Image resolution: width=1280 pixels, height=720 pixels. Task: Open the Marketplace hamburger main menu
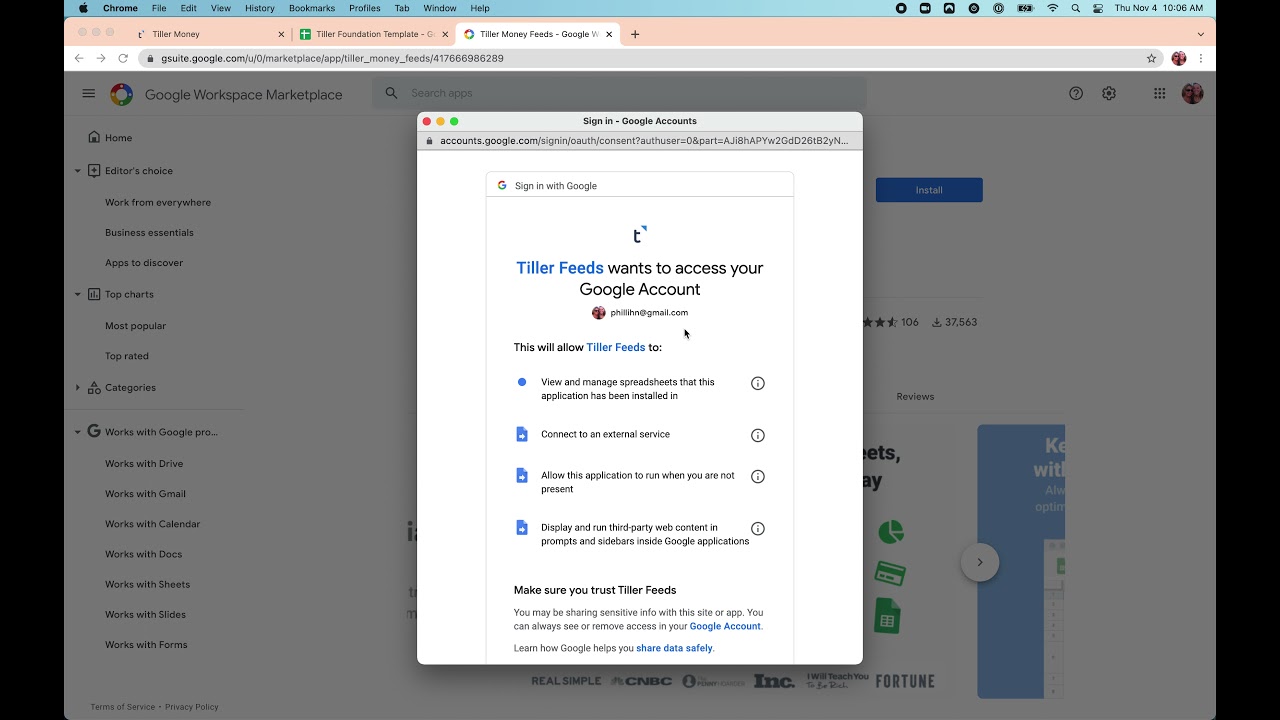(89, 94)
